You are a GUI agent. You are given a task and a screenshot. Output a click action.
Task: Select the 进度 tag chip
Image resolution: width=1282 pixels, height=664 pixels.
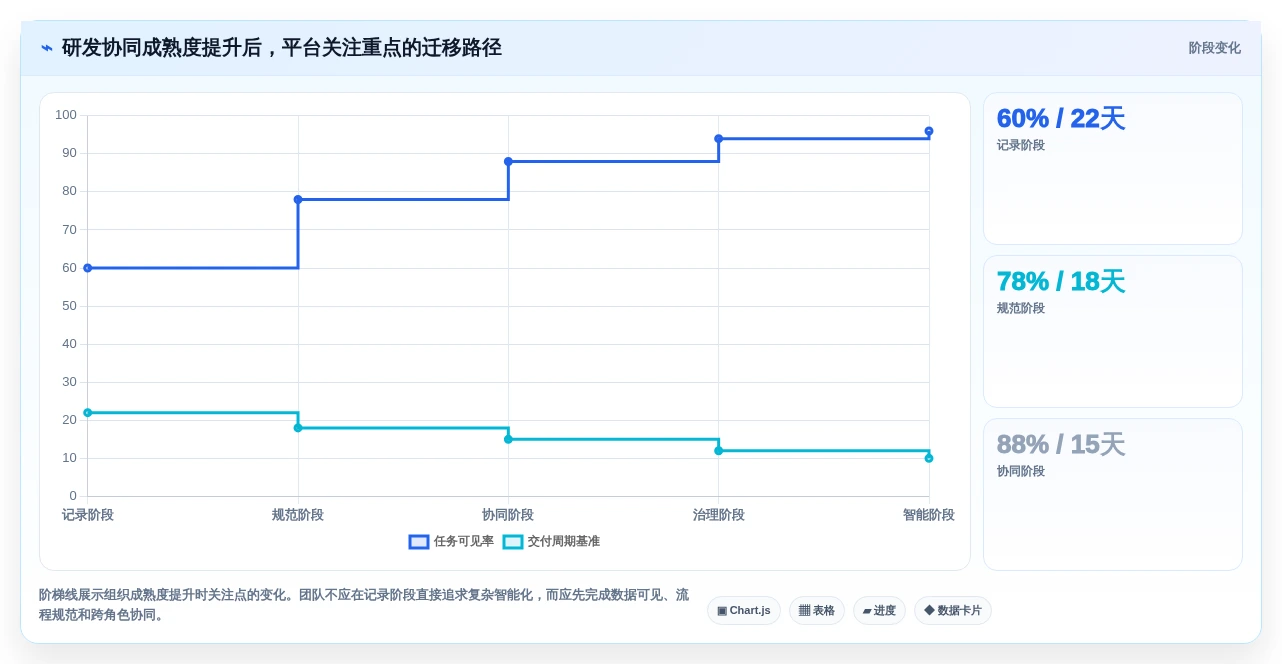[x=879, y=610]
